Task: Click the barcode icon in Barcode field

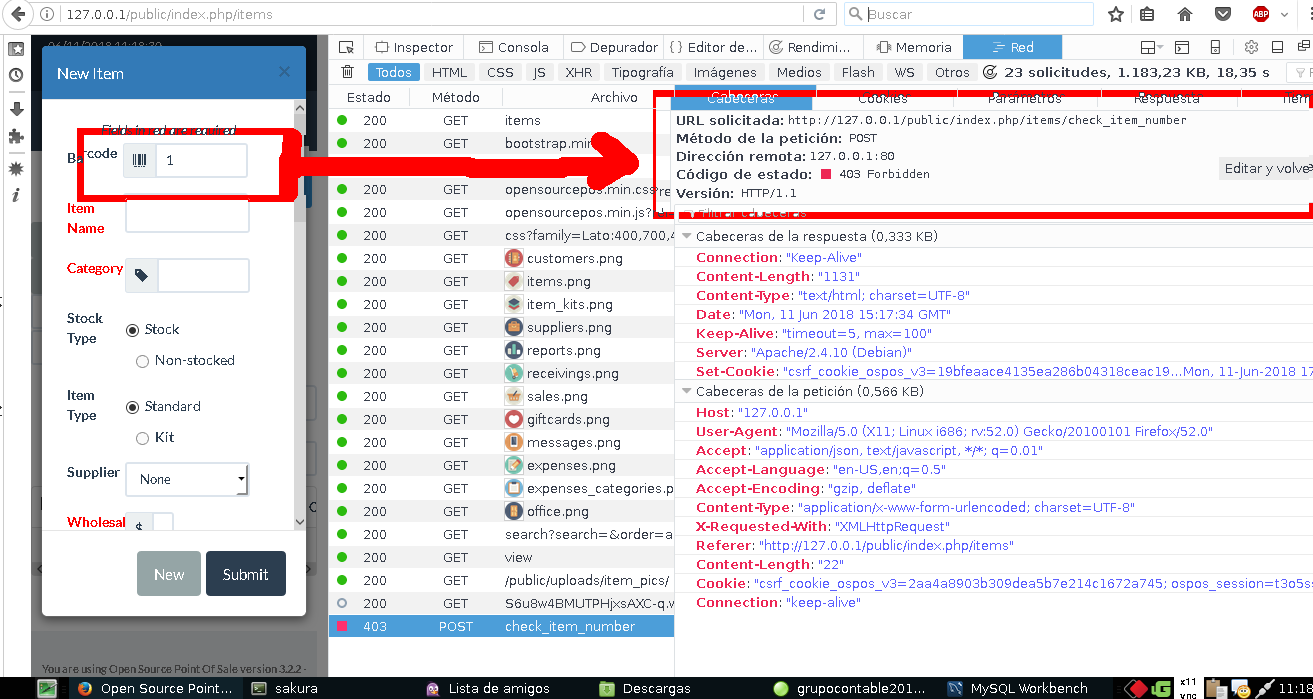Action: click(x=139, y=160)
